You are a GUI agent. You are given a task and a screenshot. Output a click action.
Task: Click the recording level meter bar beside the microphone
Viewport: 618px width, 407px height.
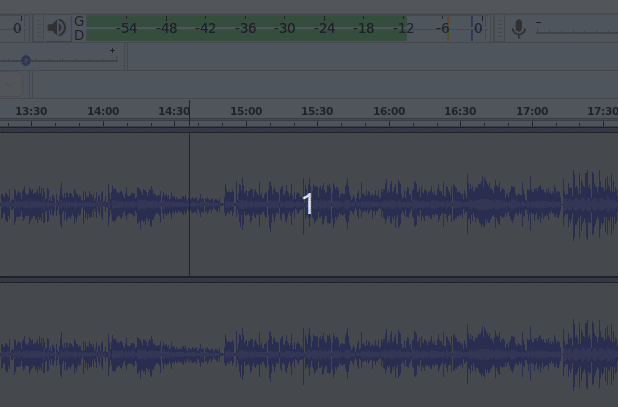575,30
